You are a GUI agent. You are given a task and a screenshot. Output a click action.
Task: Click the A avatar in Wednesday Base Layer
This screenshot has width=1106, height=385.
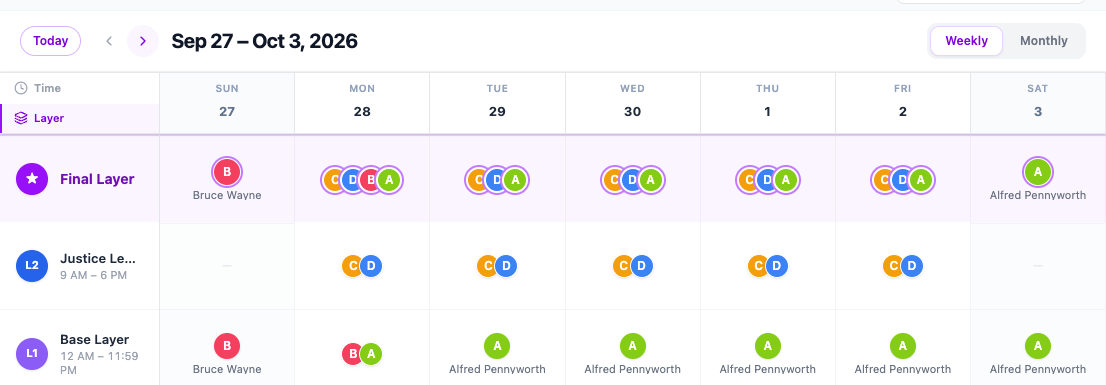tap(633, 346)
